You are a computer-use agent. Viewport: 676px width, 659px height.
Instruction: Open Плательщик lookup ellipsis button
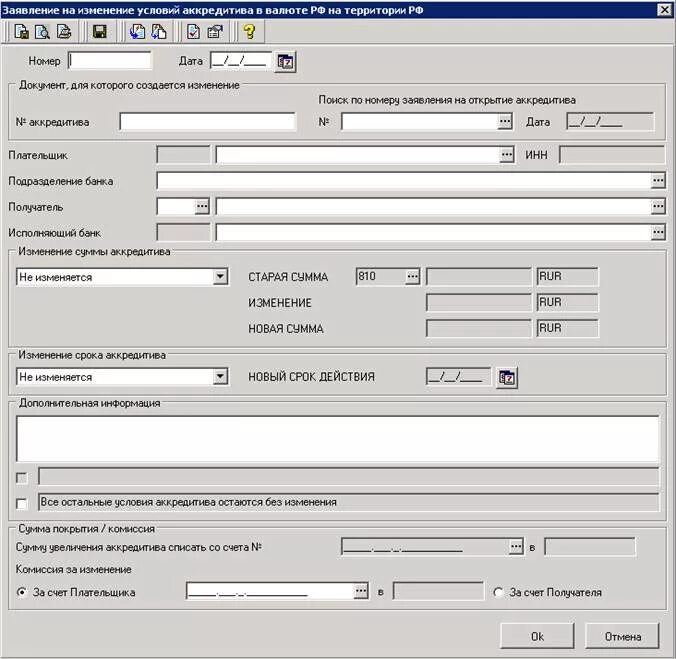[x=507, y=154]
